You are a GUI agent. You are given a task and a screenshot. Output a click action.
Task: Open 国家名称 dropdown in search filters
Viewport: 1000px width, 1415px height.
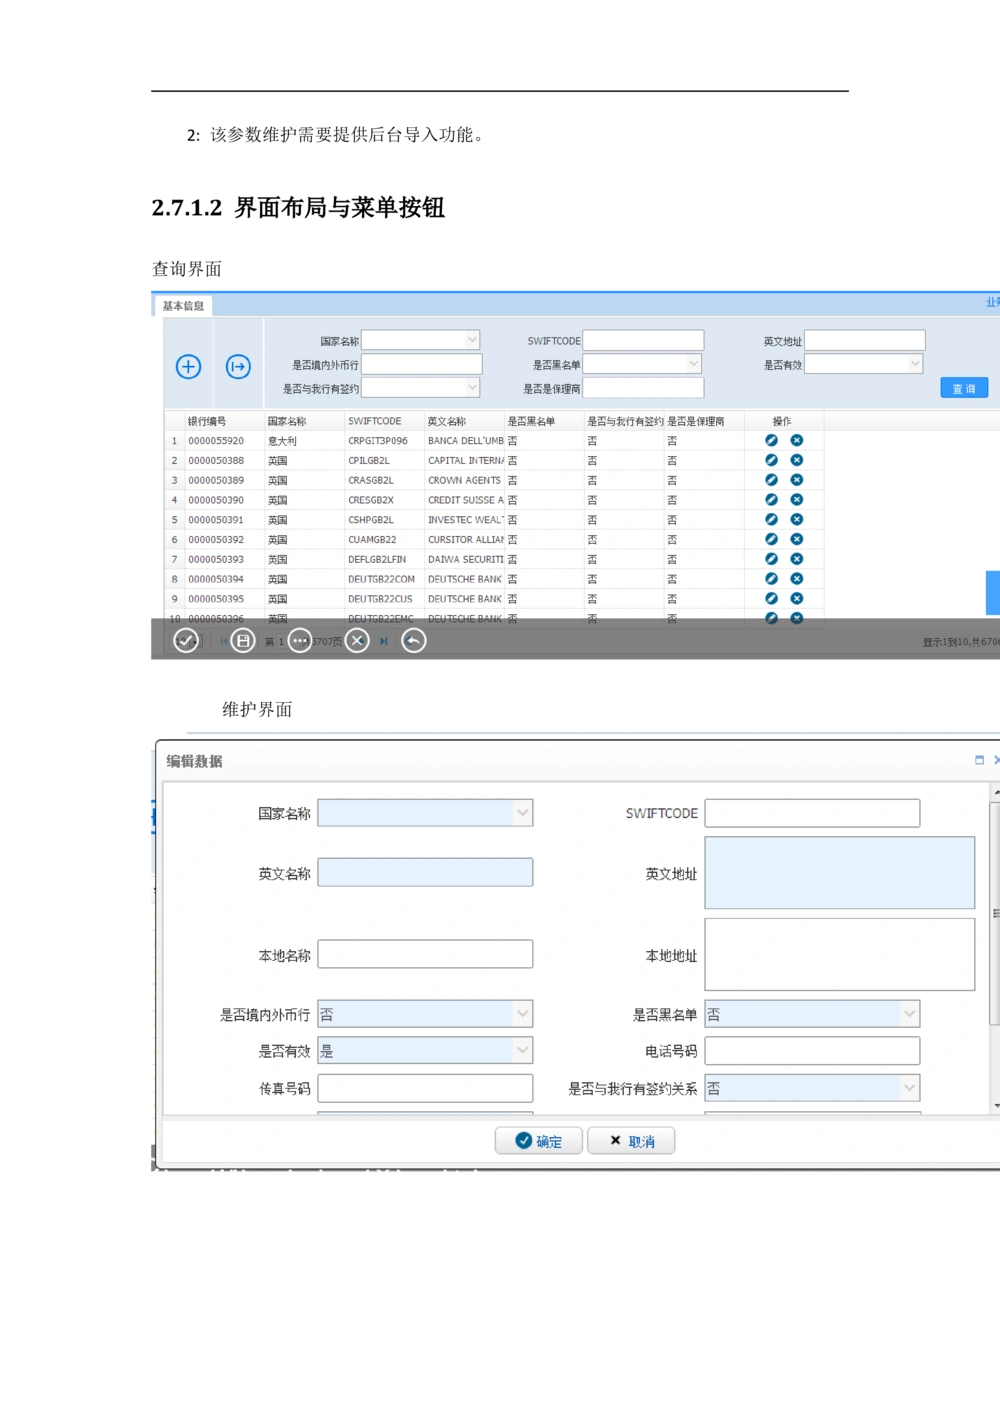[472, 340]
